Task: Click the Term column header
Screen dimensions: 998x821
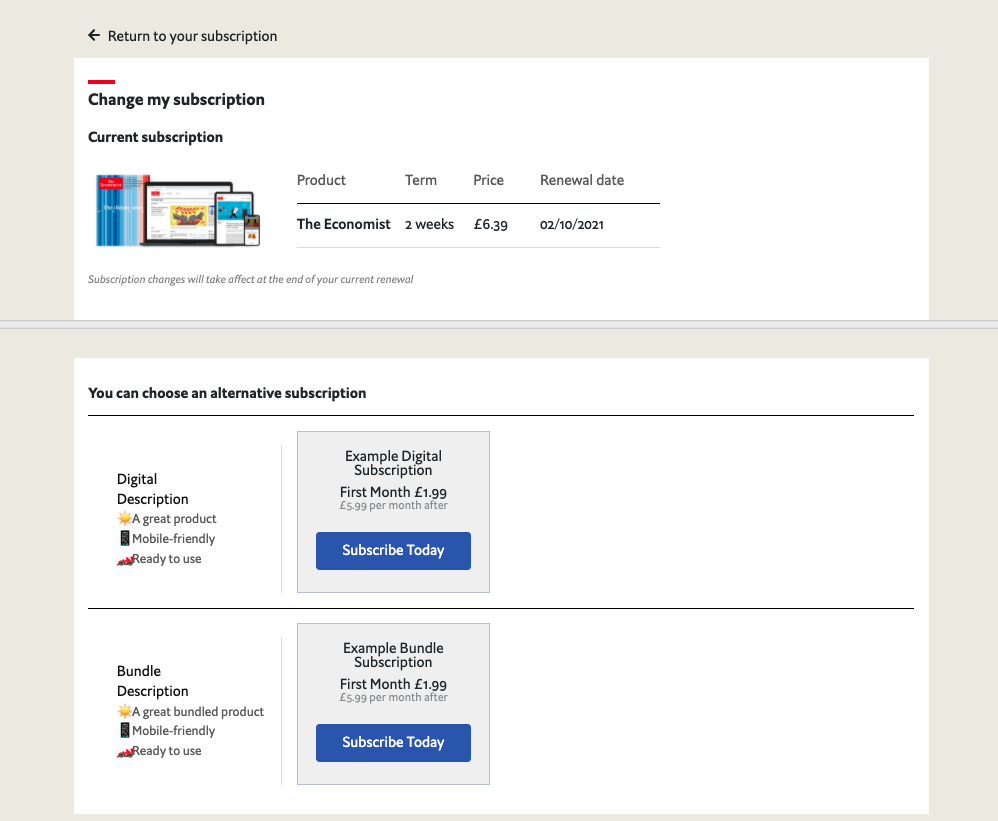Action: 421,180
